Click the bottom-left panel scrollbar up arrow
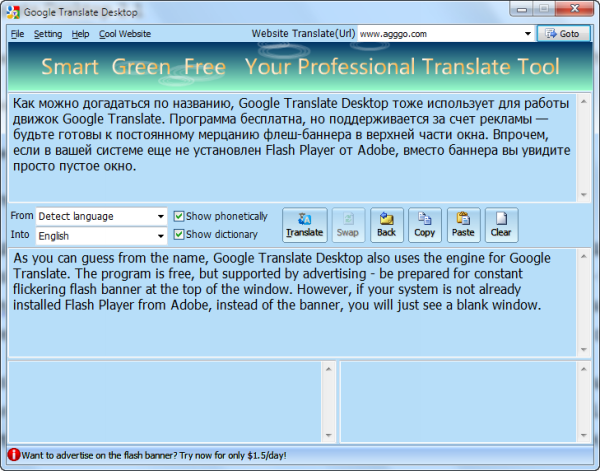600x471 pixels. coord(328,369)
